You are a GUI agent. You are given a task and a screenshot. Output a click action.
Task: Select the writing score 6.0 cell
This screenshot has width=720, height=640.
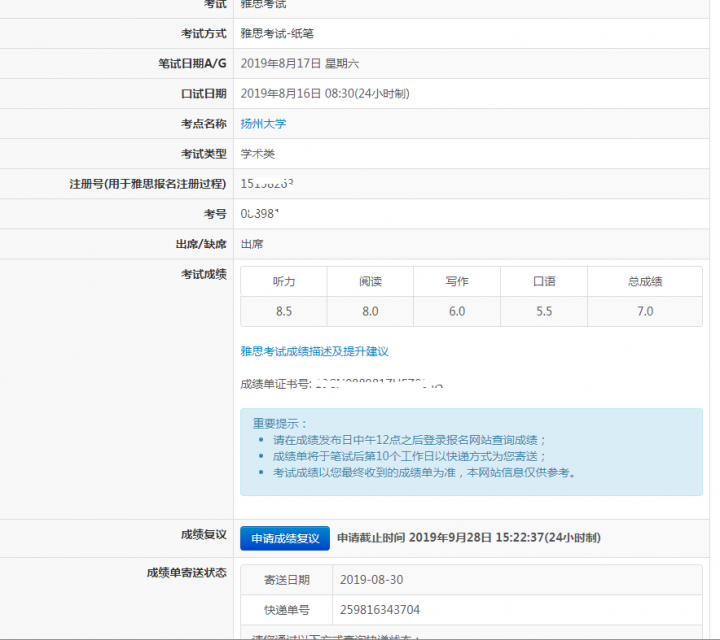click(457, 311)
